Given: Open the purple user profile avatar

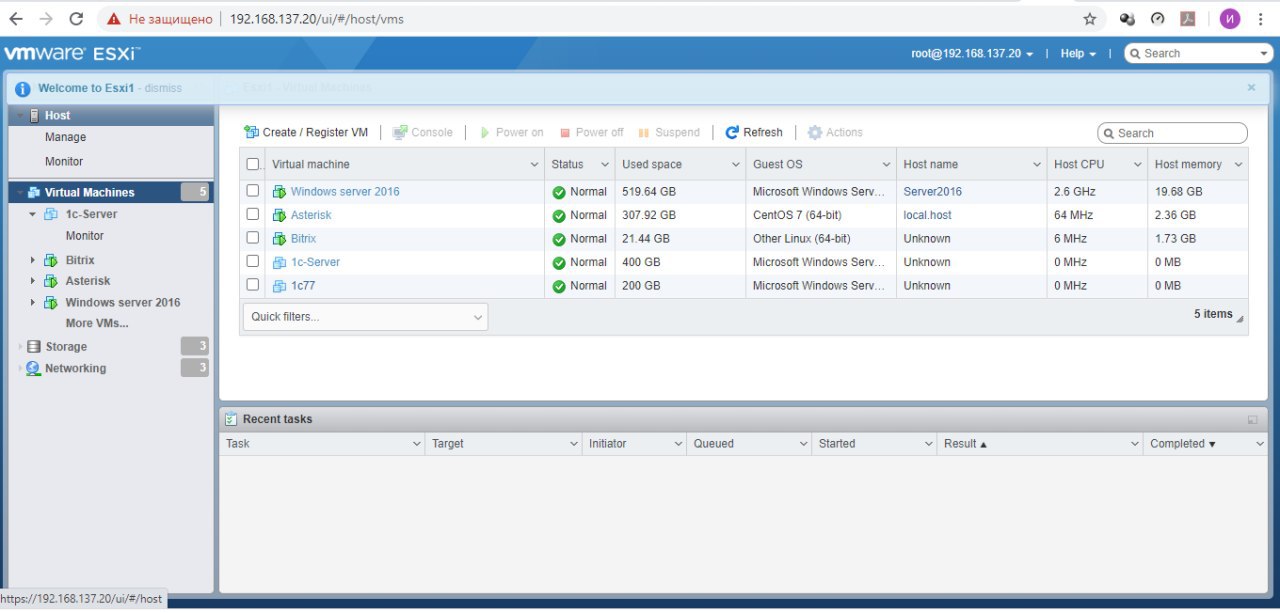Looking at the screenshot, I should coord(1230,18).
